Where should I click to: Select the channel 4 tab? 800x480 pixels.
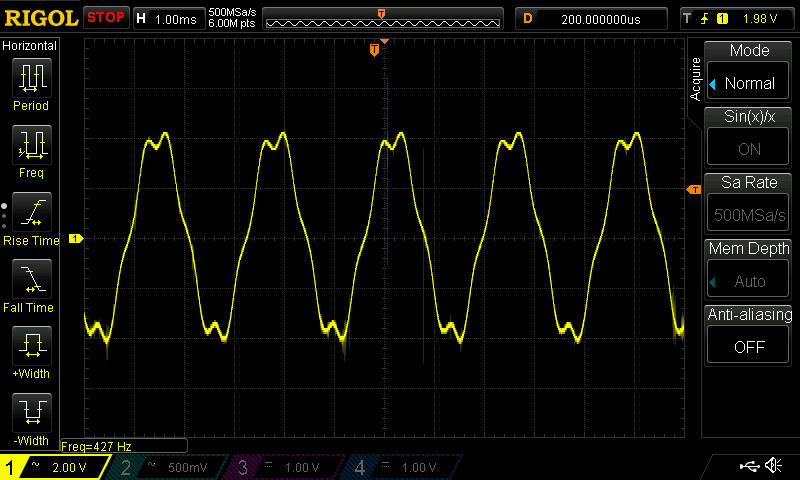pyautogui.click(x=400, y=467)
